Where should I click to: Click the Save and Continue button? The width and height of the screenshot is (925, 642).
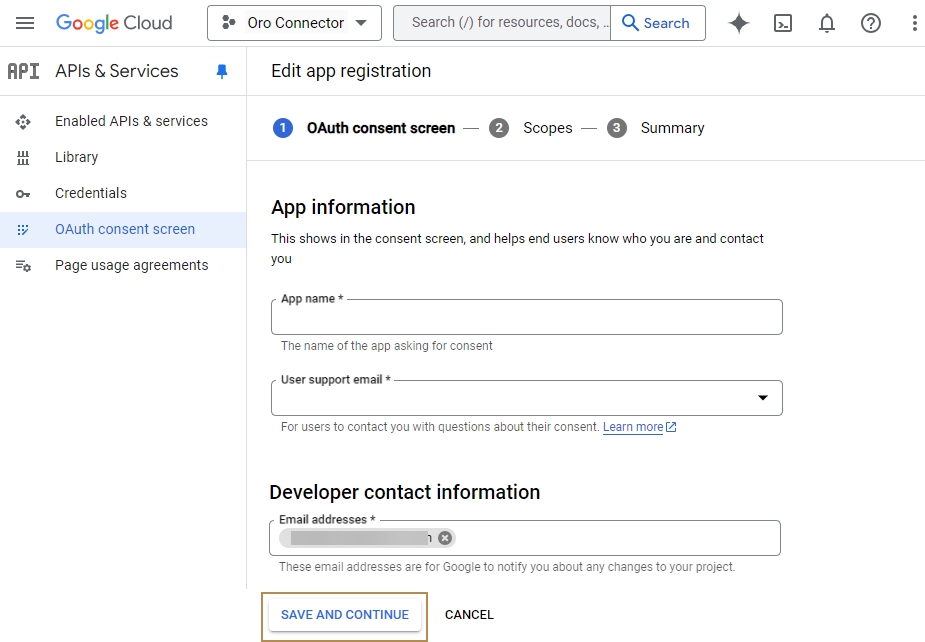[x=344, y=615]
